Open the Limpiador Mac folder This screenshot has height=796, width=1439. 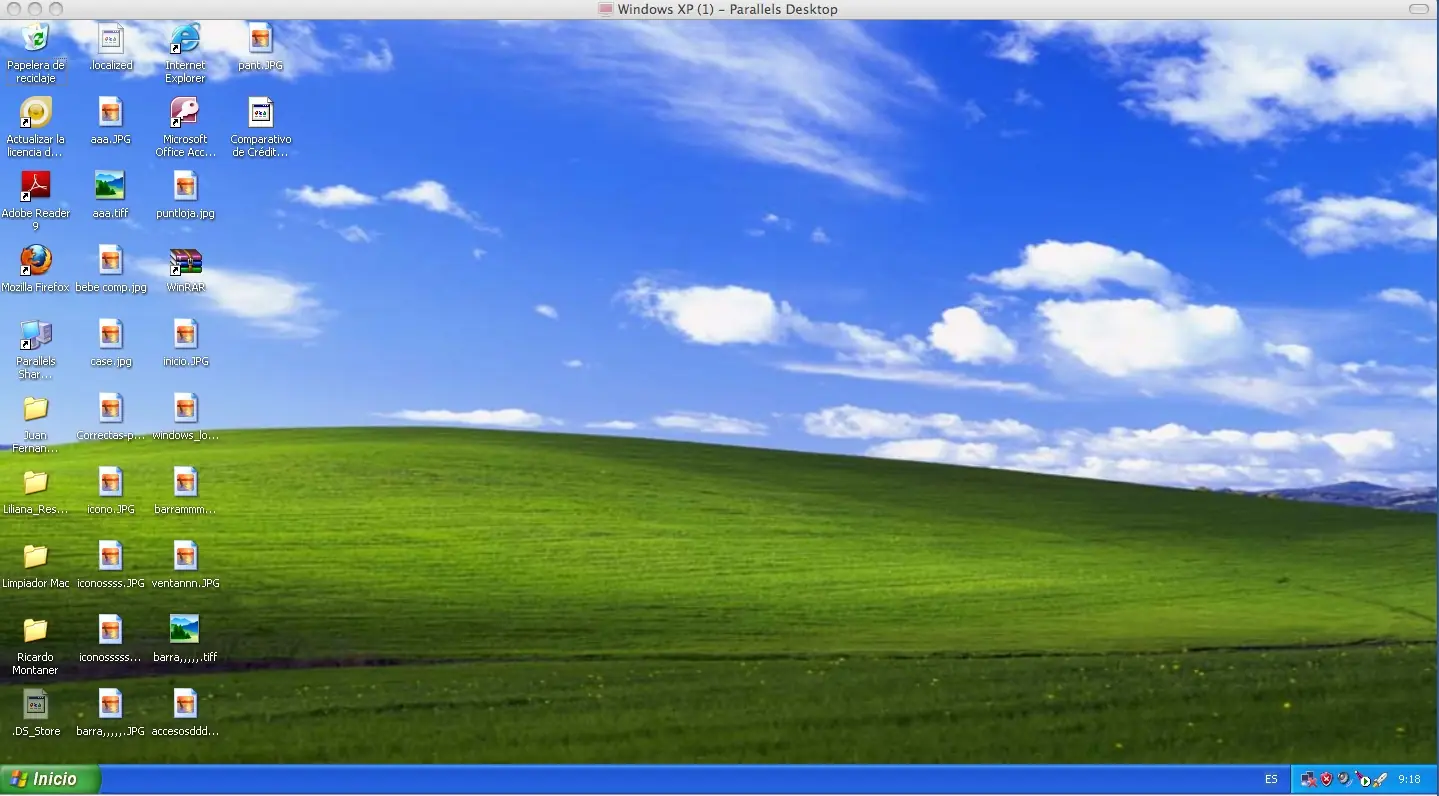(36, 556)
